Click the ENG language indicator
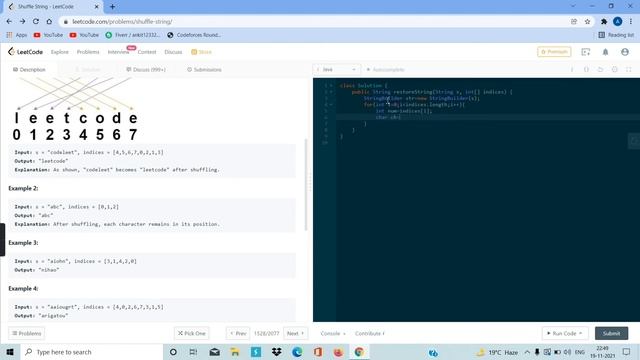Viewport: 640px width, 360px height. [x=580, y=352]
